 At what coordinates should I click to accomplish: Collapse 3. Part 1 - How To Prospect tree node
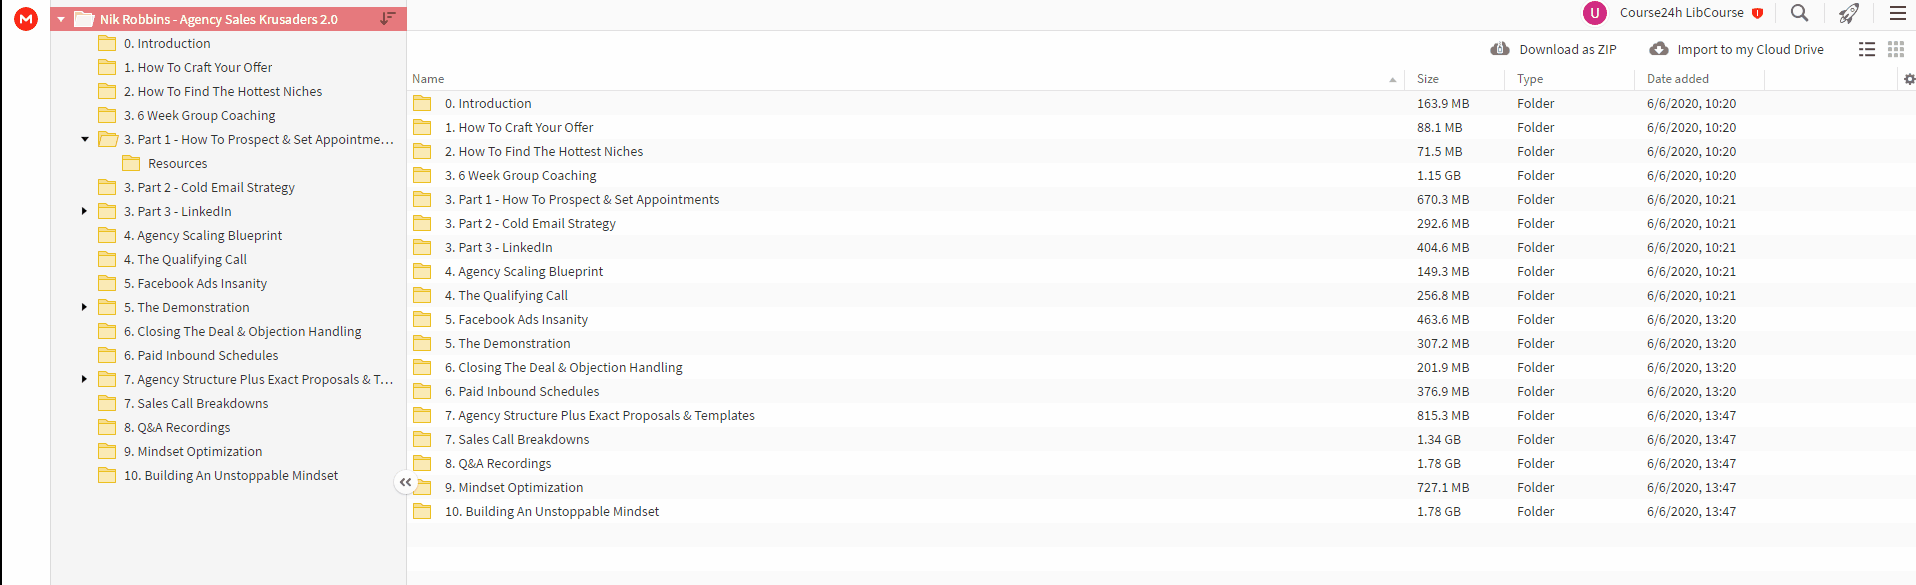pos(85,139)
